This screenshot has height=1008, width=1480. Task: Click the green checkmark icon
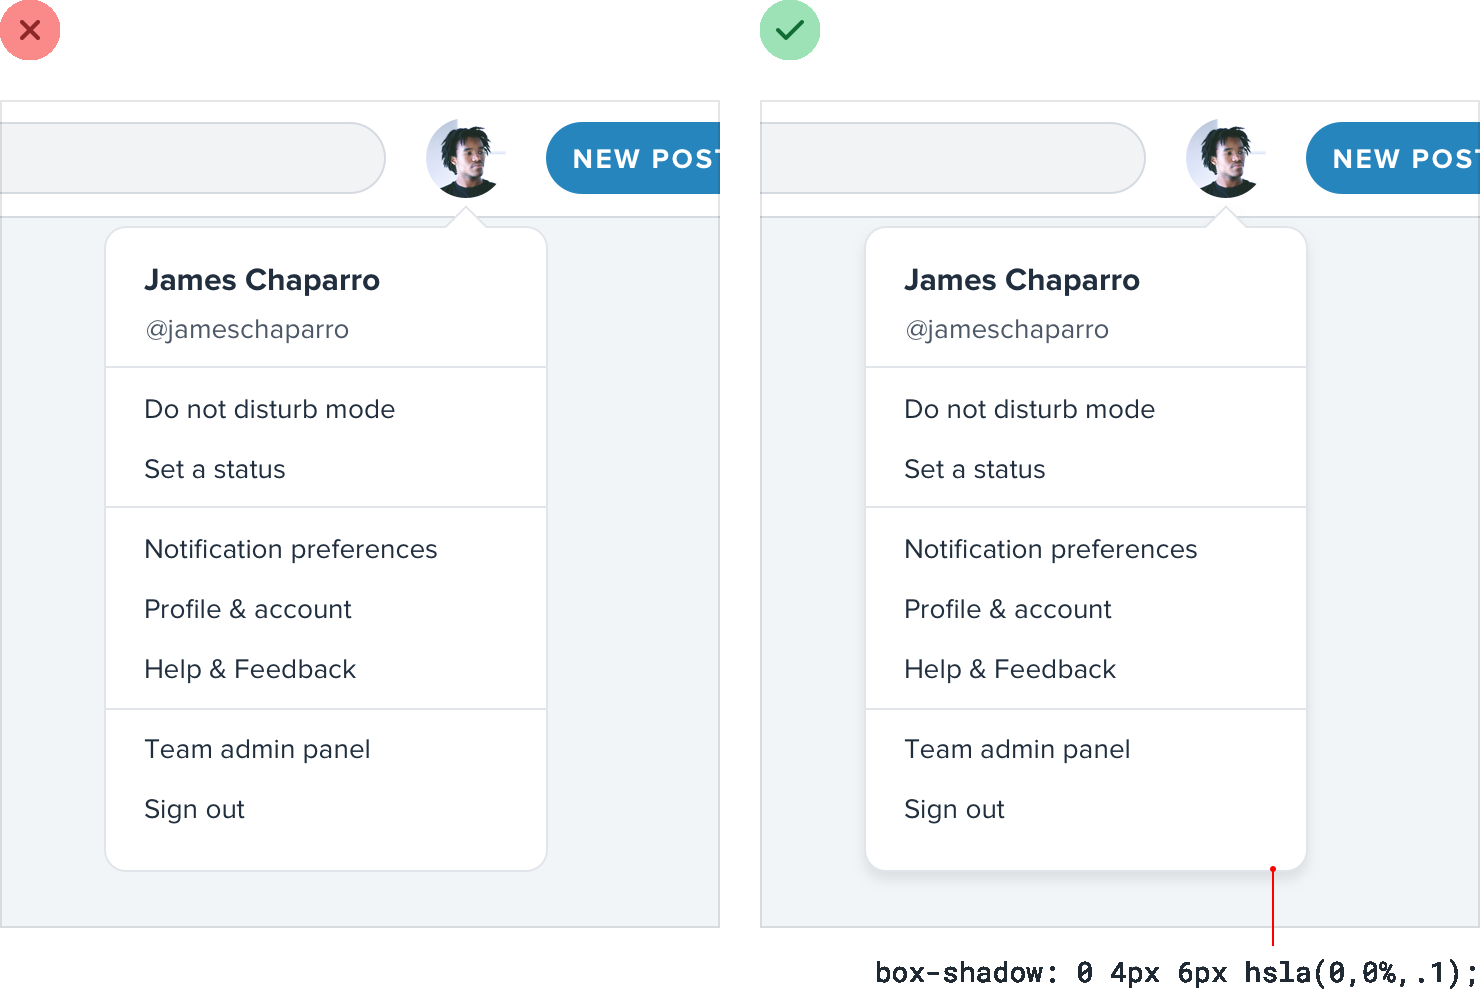point(790,30)
